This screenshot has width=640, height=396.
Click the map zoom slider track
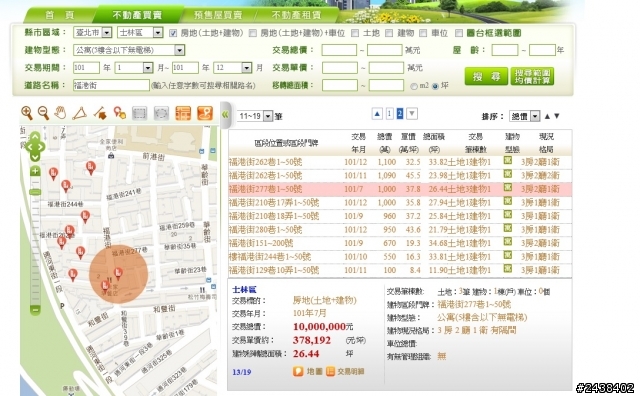tap(35, 241)
